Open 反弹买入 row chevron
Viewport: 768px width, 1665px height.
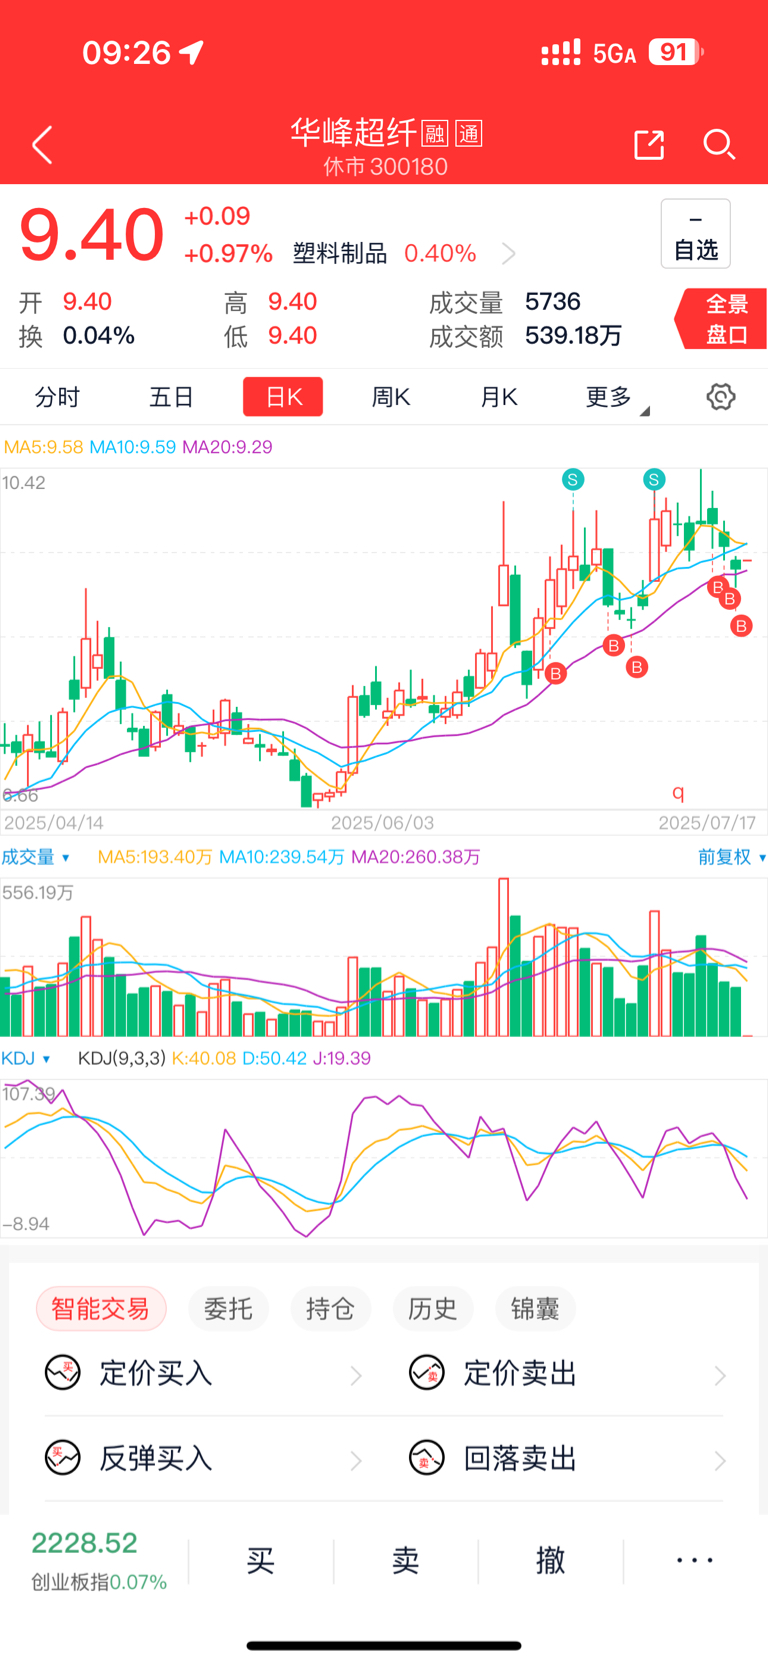[356, 1461]
